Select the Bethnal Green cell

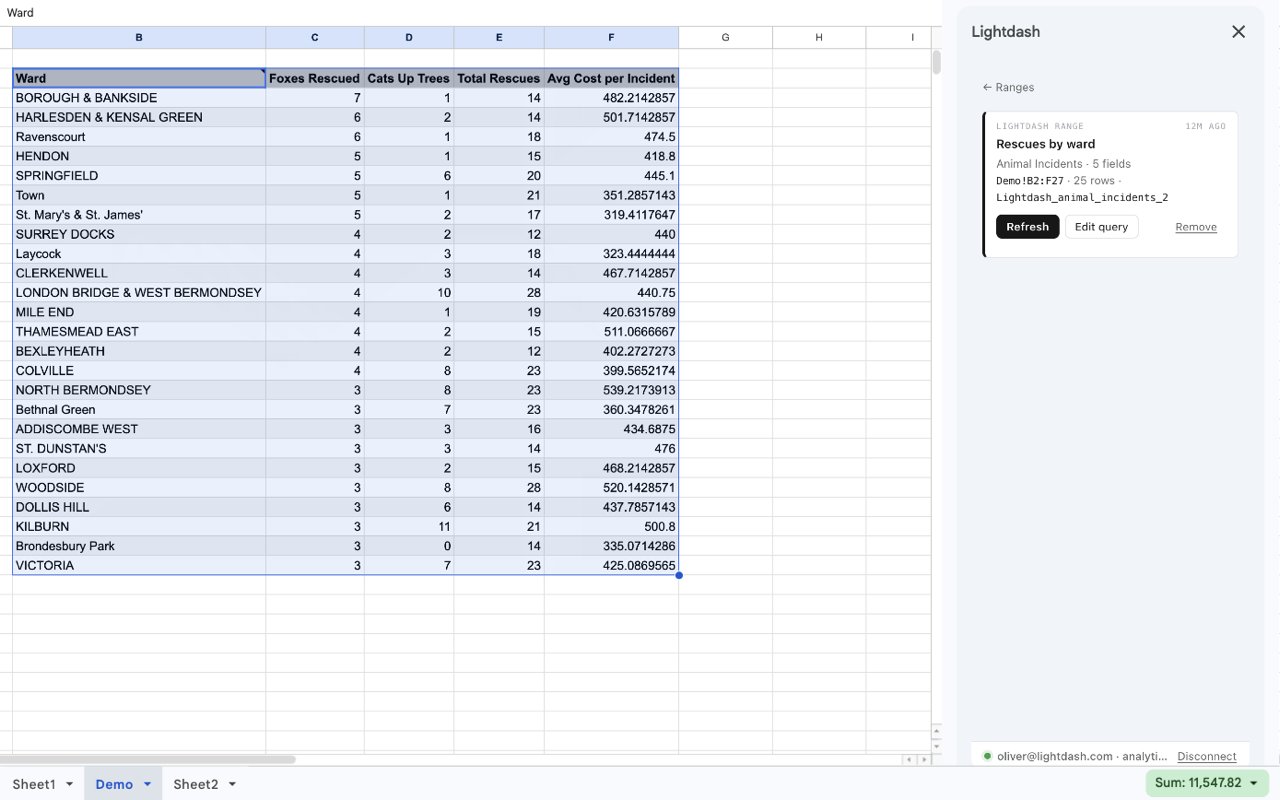point(139,410)
